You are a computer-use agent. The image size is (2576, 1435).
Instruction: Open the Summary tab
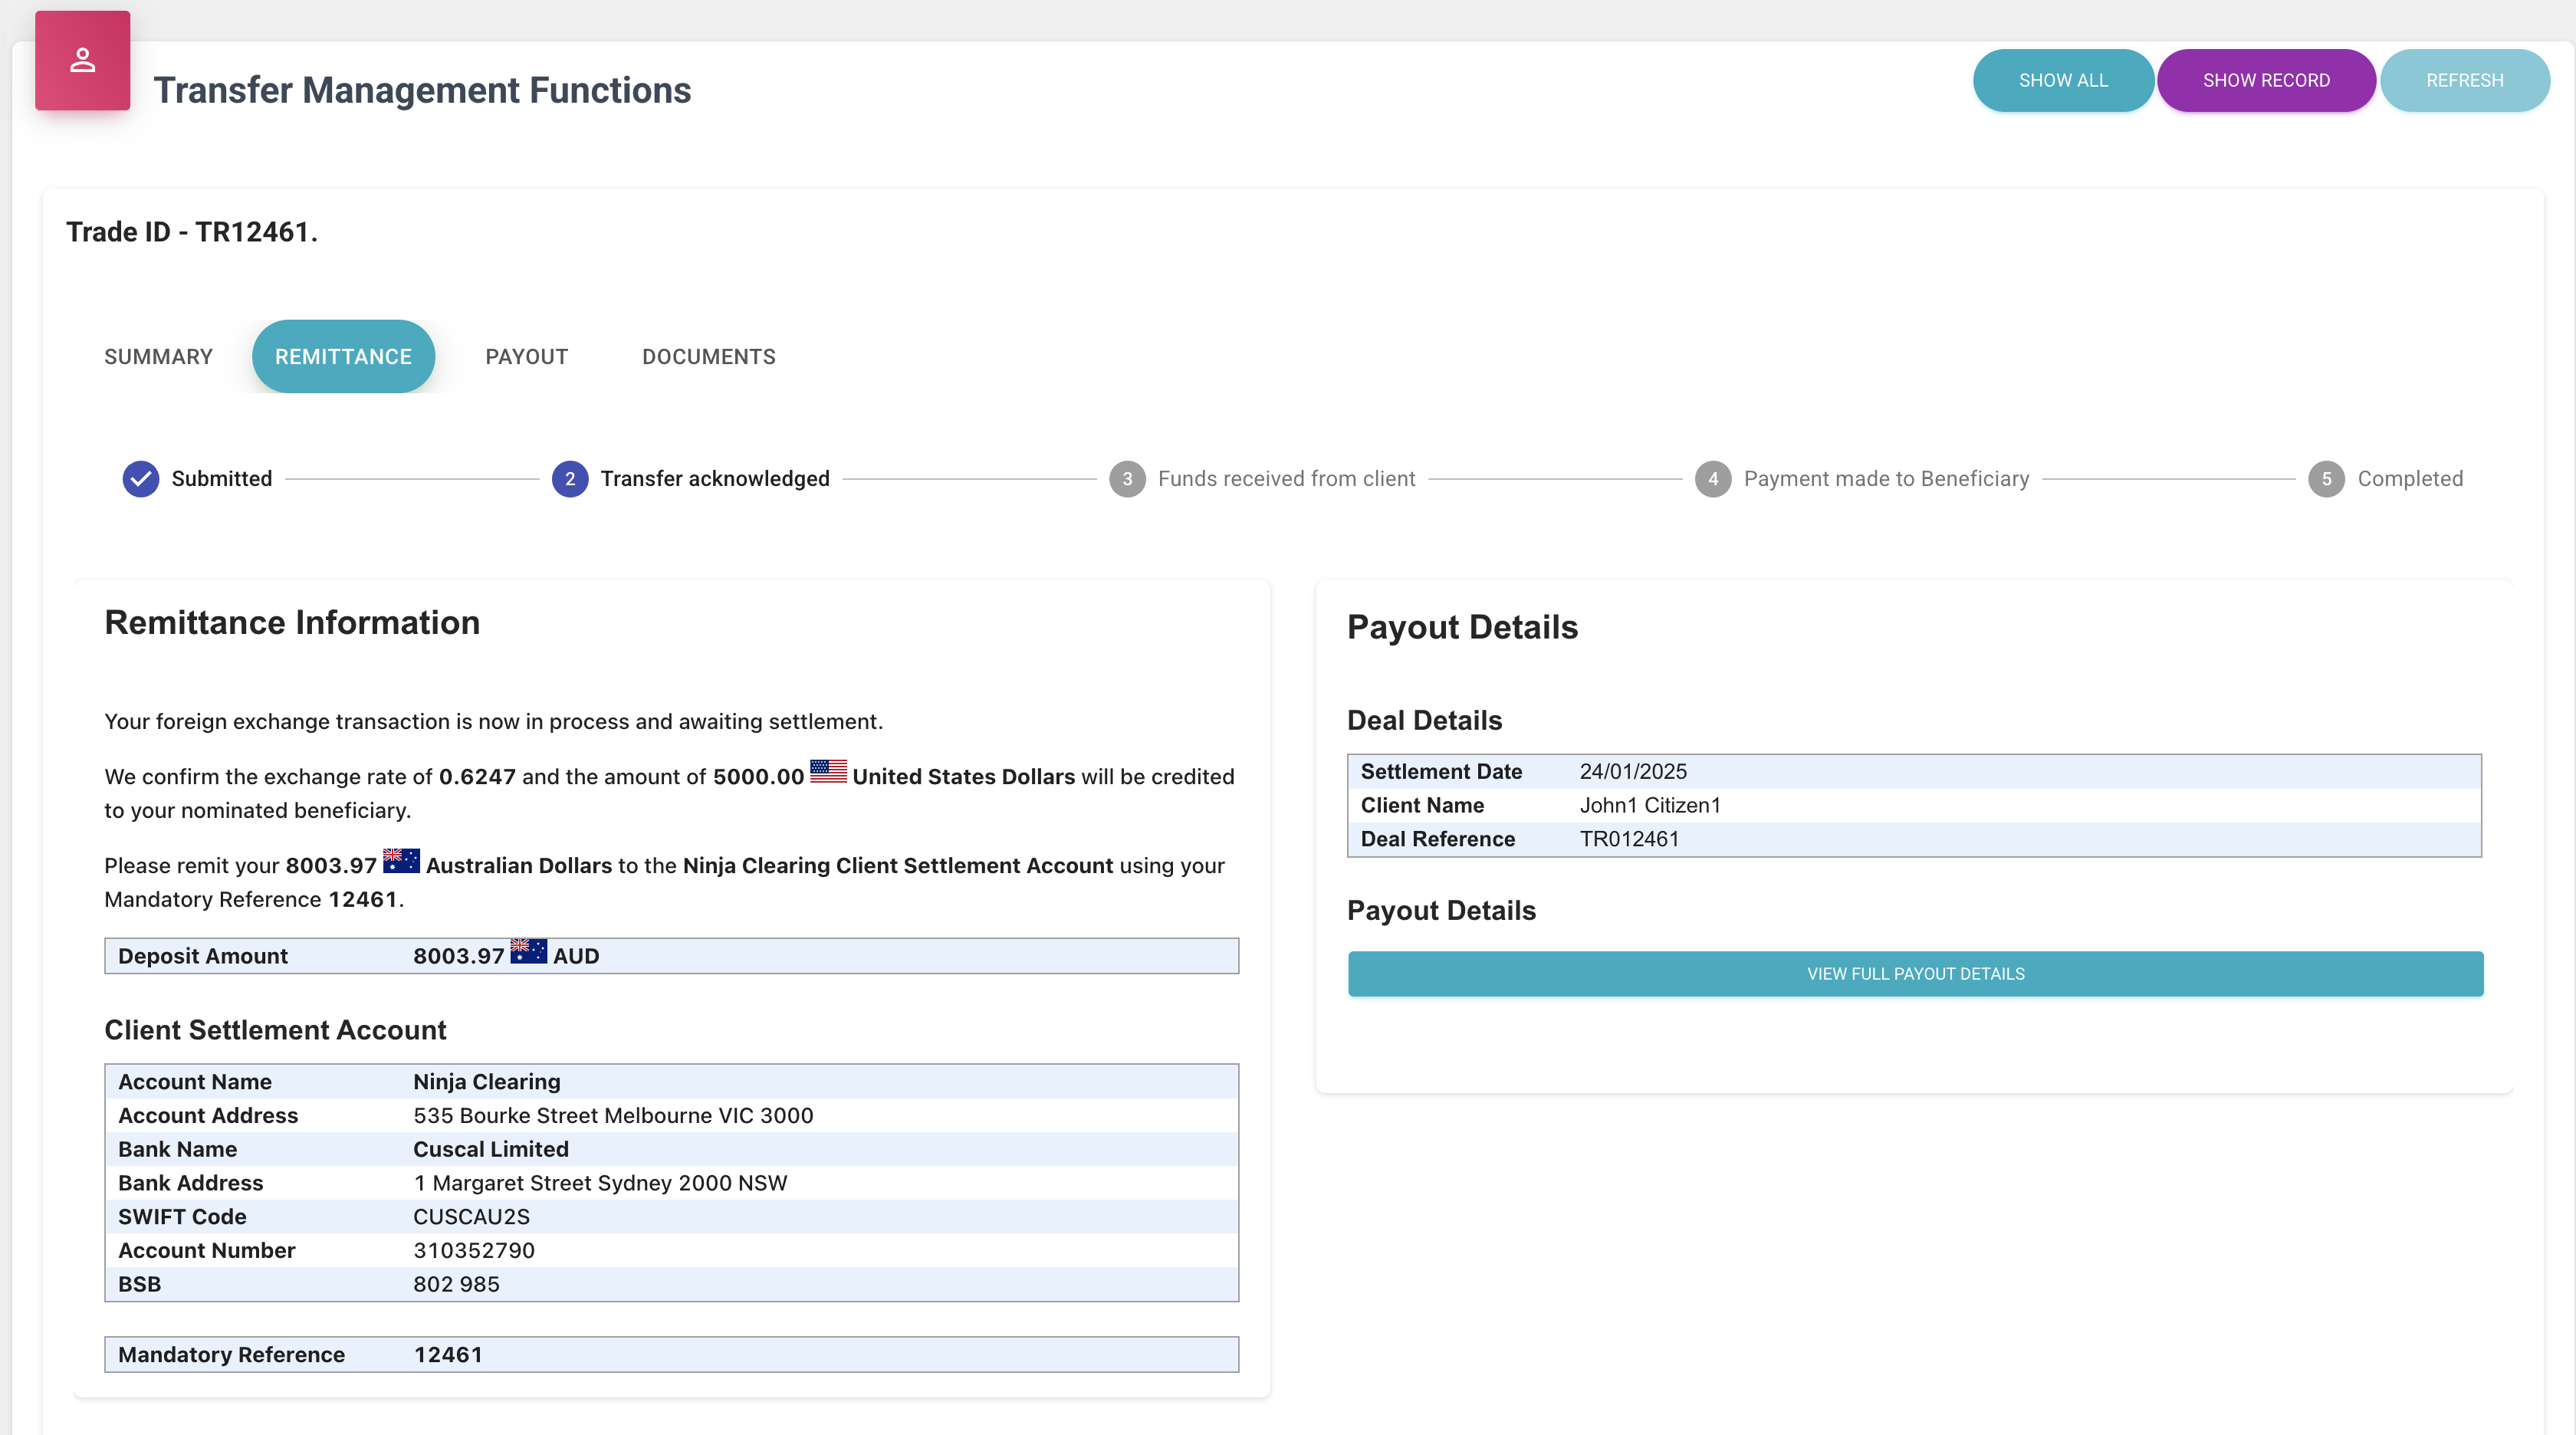point(158,357)
